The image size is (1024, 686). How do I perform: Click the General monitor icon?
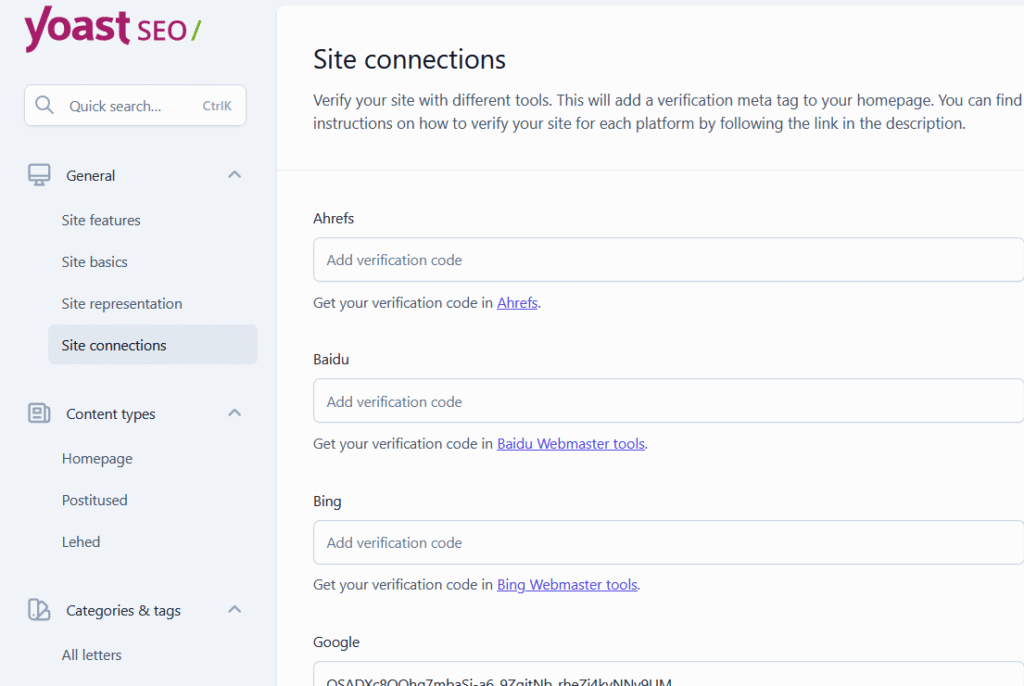[x=39, y=175]
